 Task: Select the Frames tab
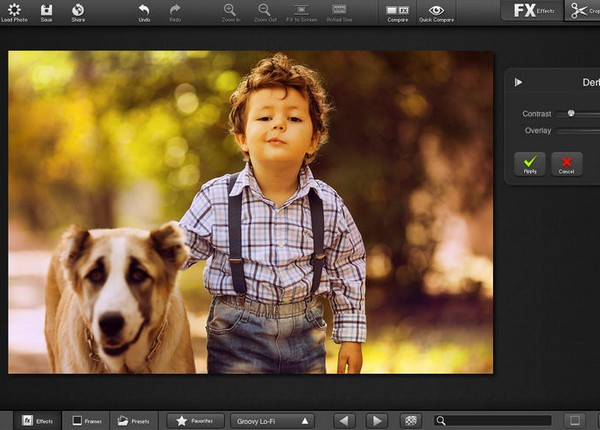(x=86, y=421)
